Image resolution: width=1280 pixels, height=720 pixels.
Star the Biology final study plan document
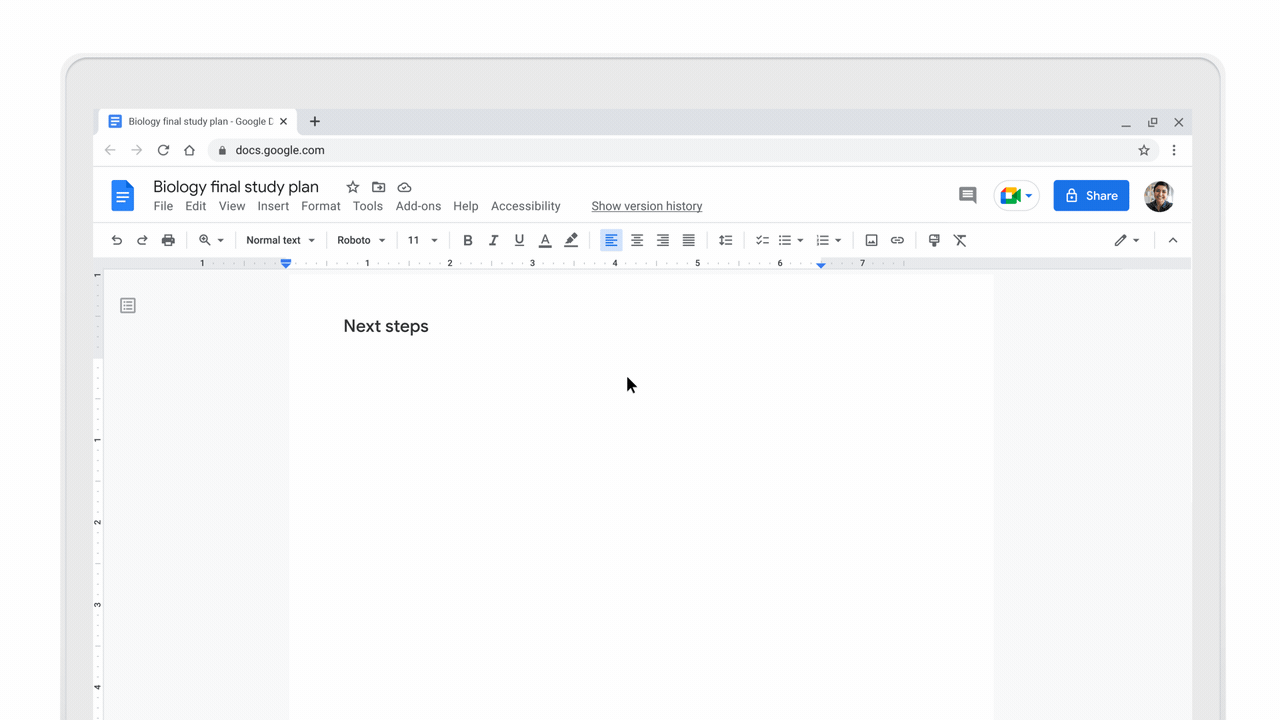[352, 187]
